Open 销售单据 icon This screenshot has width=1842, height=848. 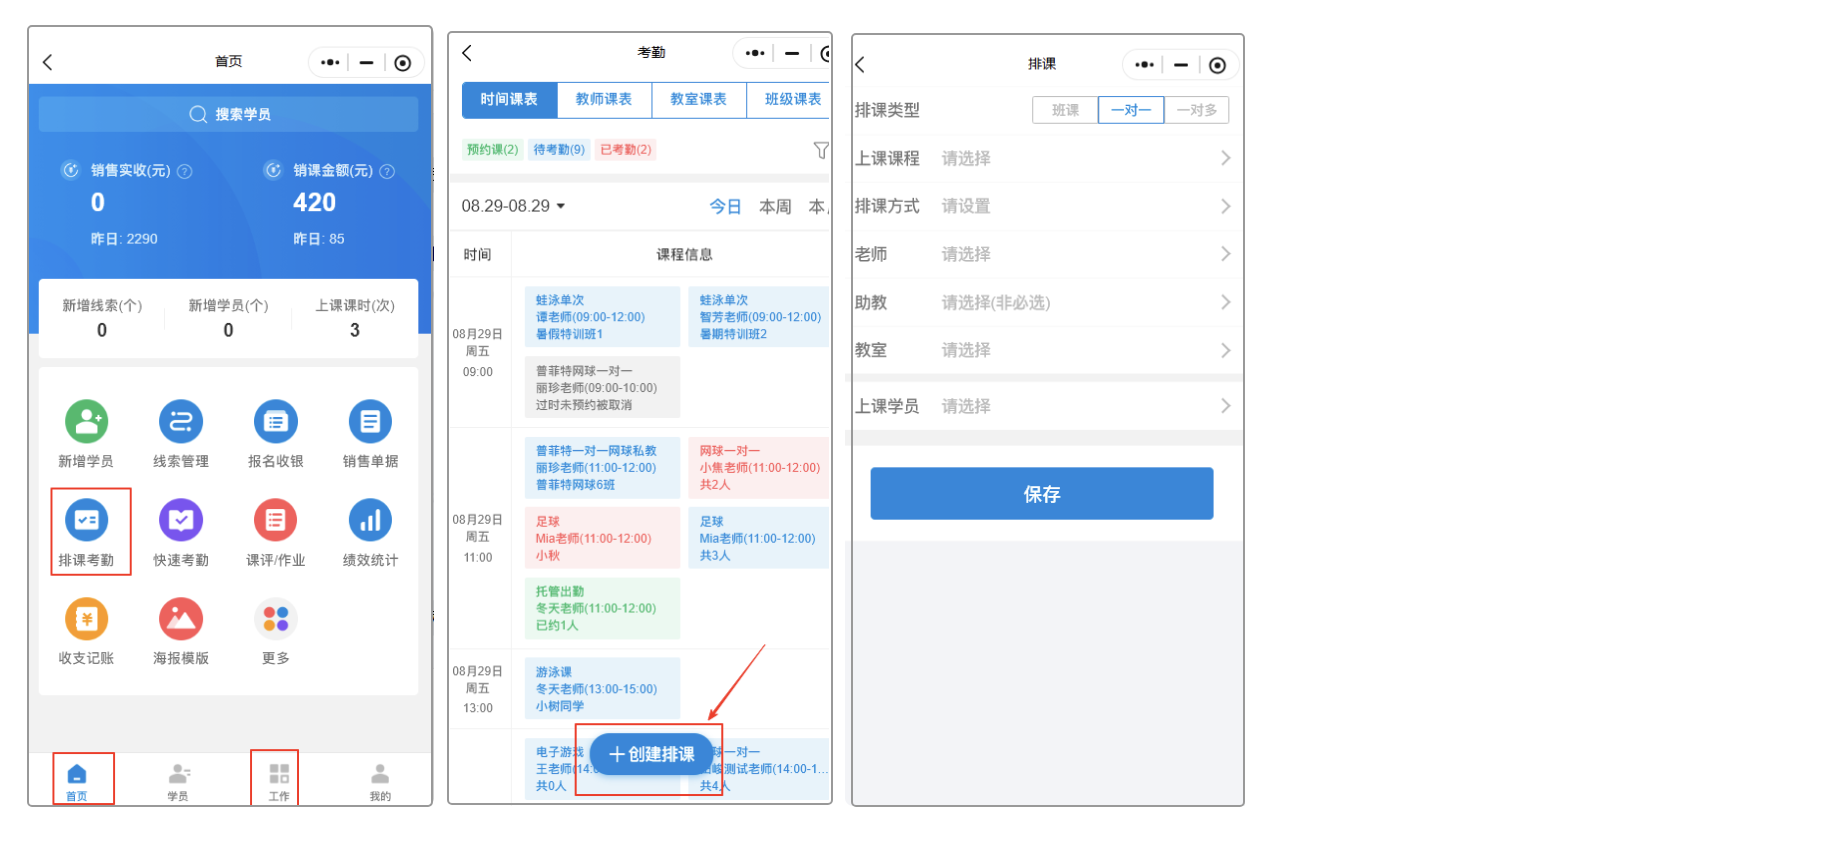click(x=370, y=422)
